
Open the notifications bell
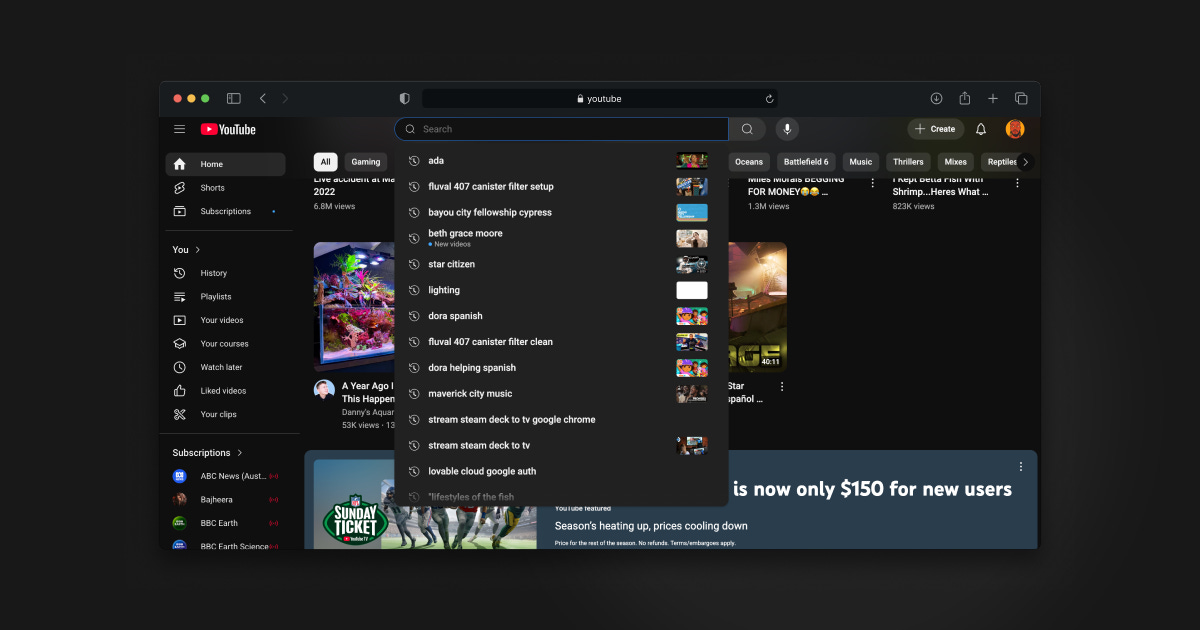[x=981, y=129]
